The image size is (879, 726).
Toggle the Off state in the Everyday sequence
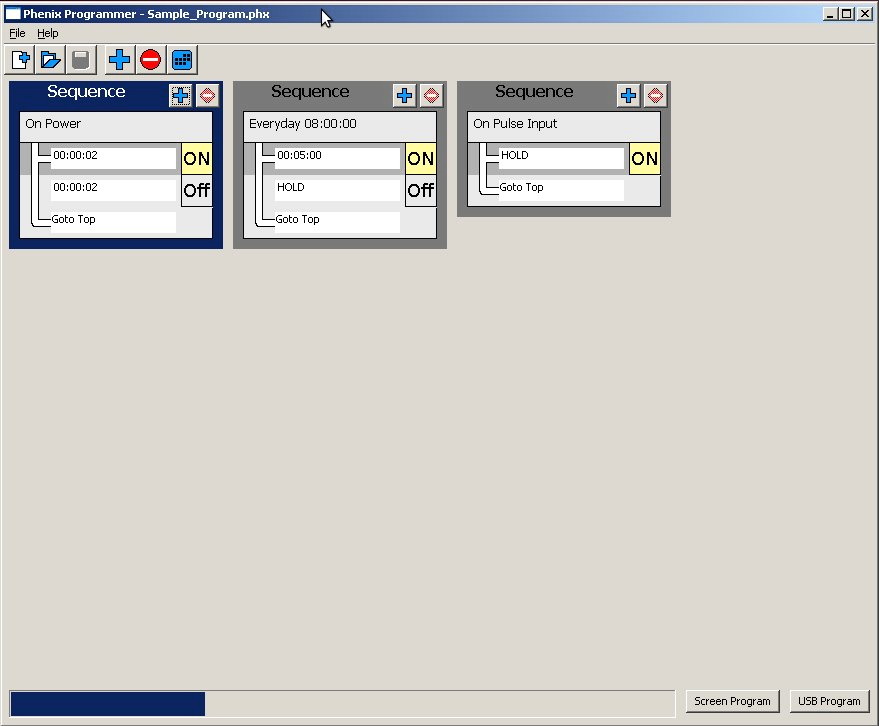coord(420,191)
